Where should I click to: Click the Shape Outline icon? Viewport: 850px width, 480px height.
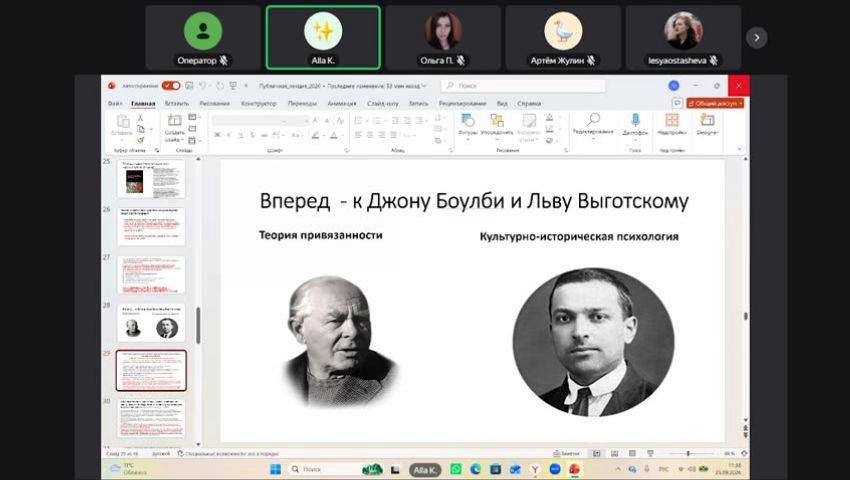point(550,129)
